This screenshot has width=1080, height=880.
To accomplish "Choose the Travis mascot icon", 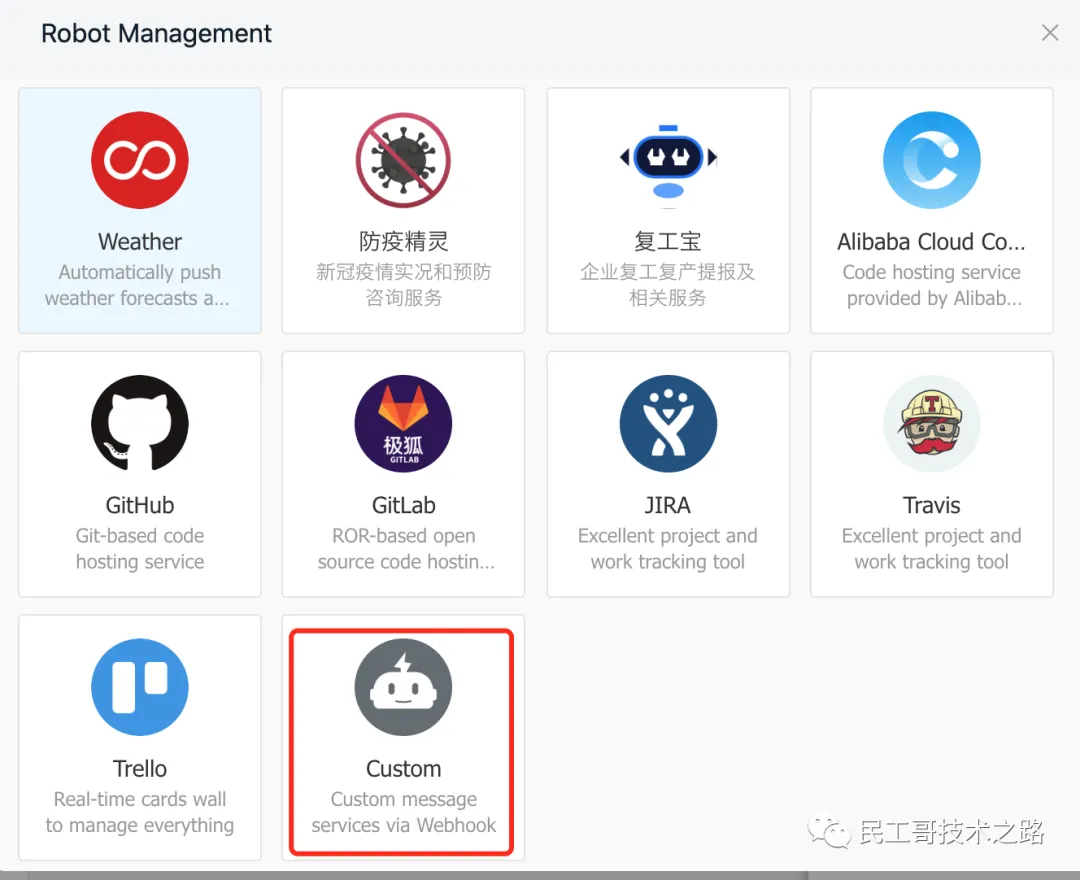I will coord(932,423).
